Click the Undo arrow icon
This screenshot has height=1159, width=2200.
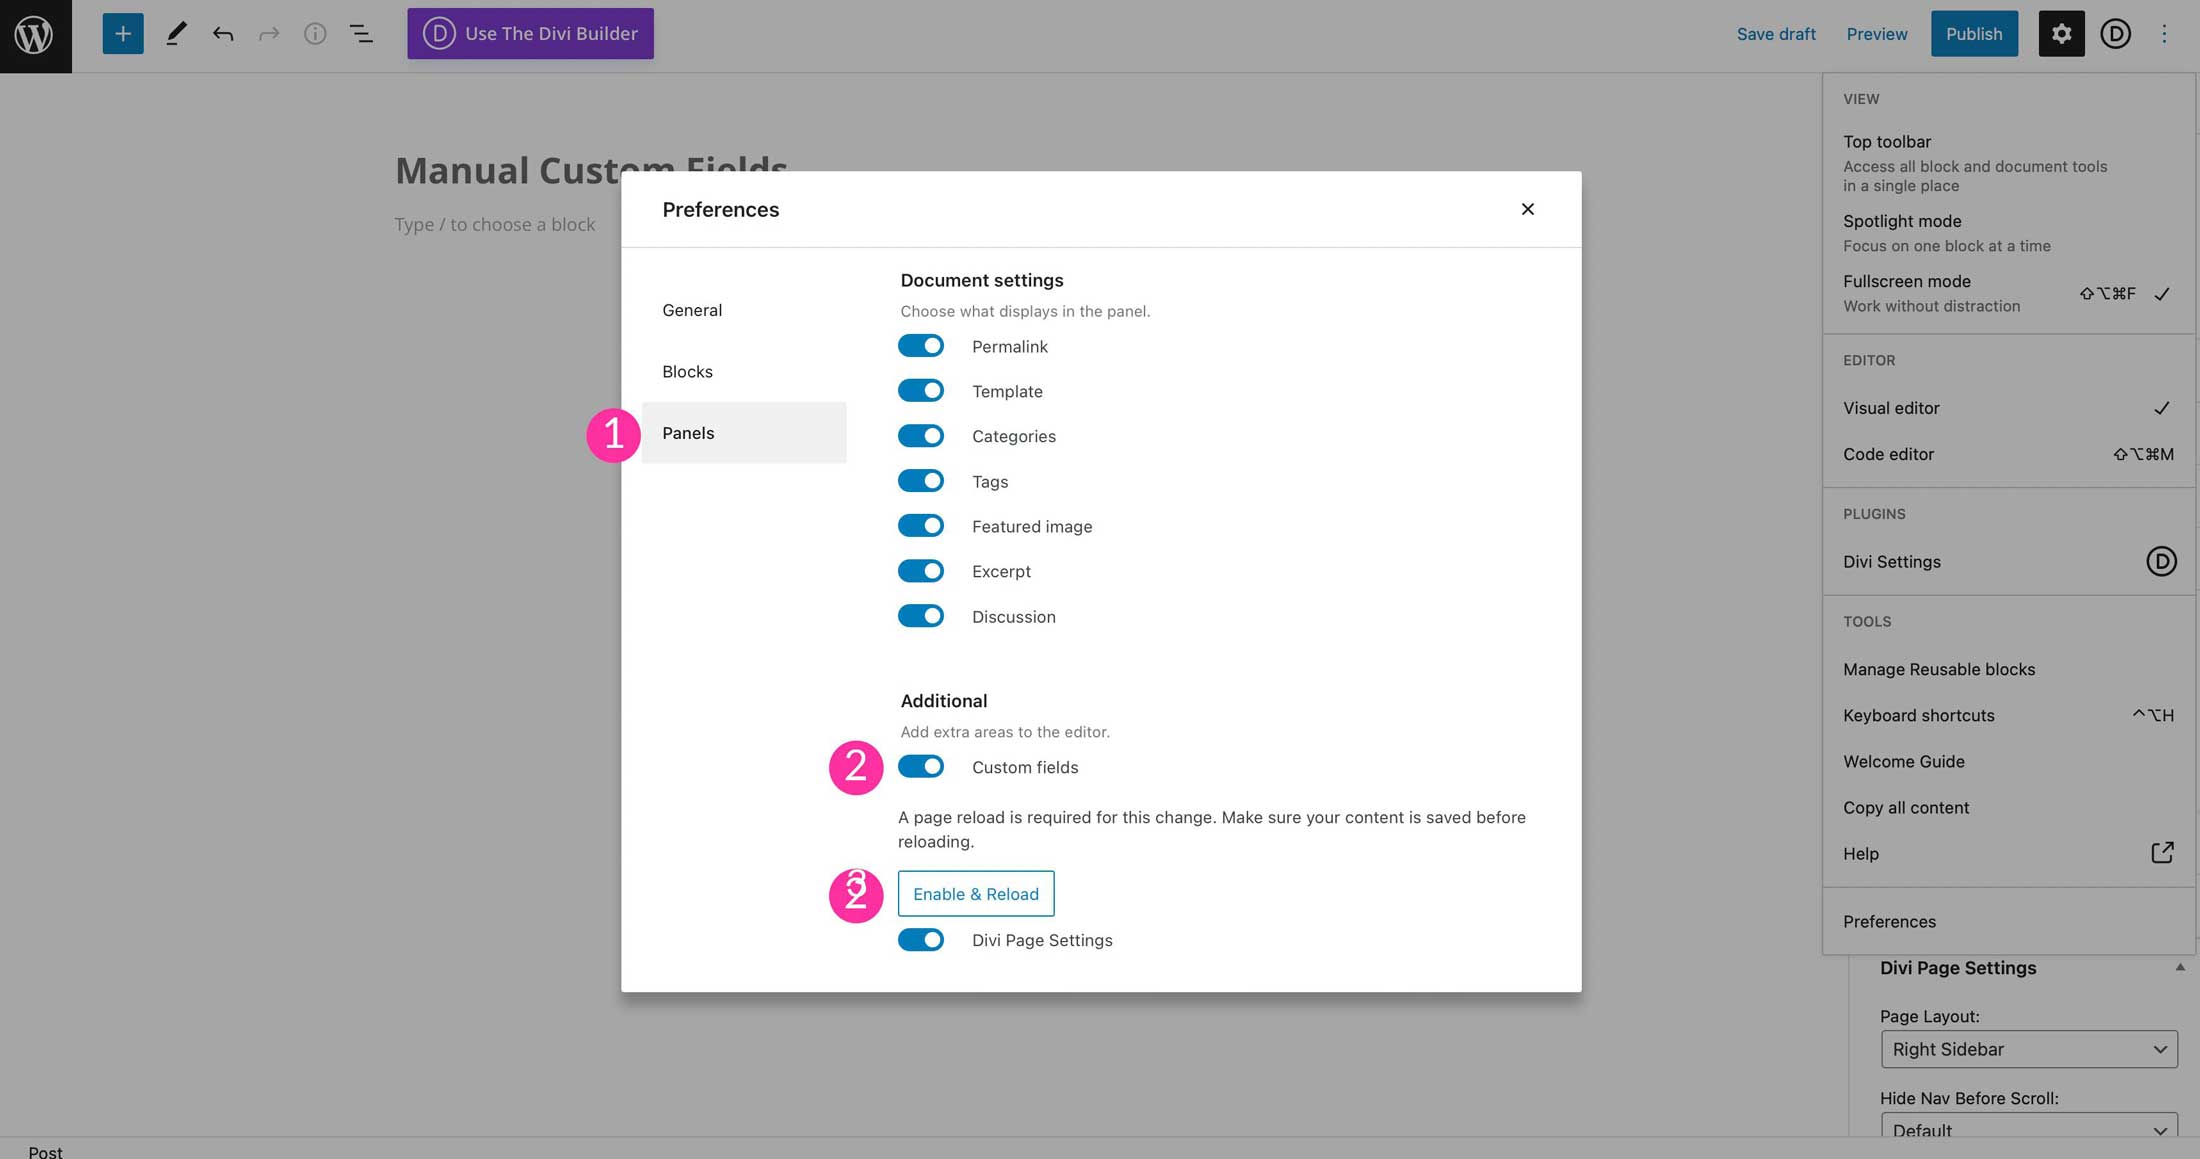[222, 33]
